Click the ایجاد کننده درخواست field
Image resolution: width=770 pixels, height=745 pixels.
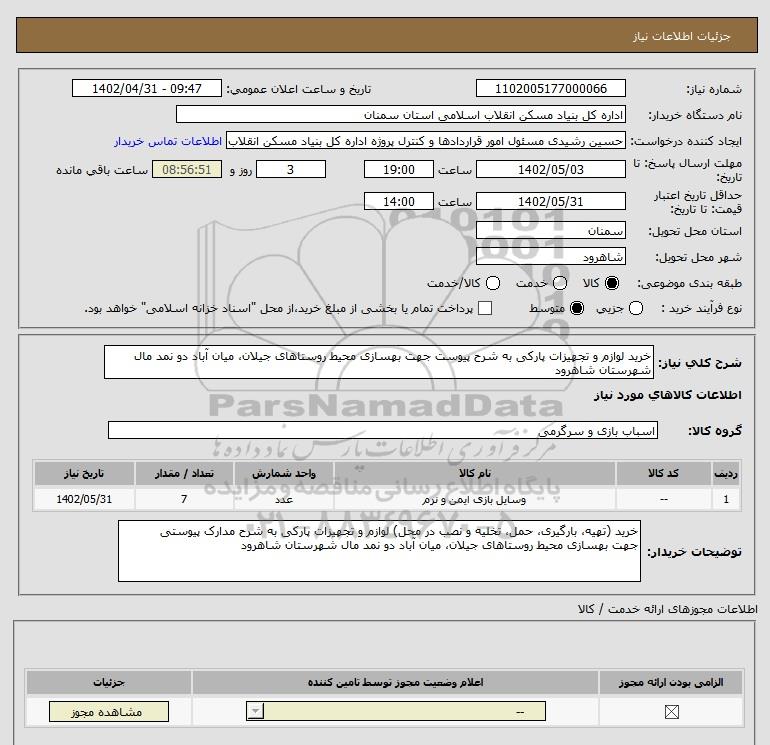[x=426, y=141]
